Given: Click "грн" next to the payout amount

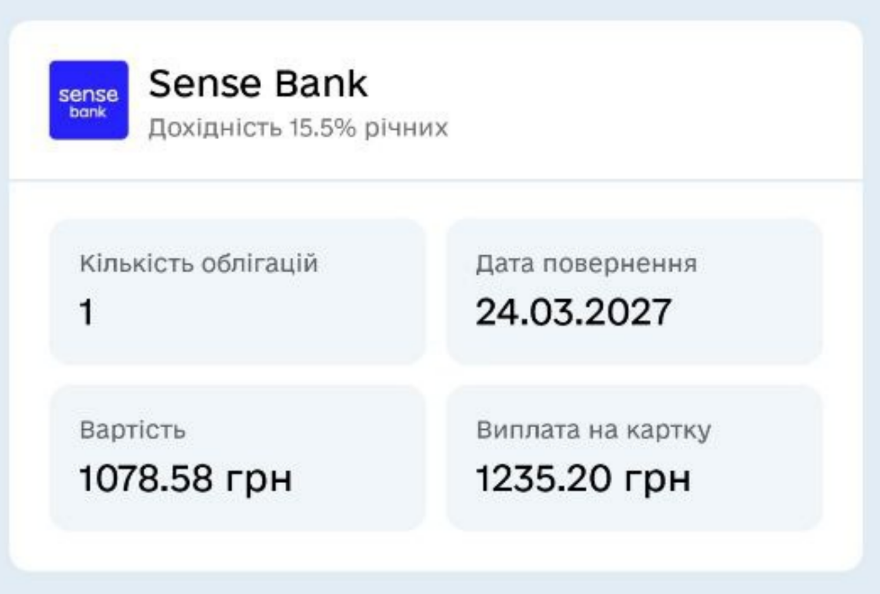Looking at the screenshot, I should (658, 481).
